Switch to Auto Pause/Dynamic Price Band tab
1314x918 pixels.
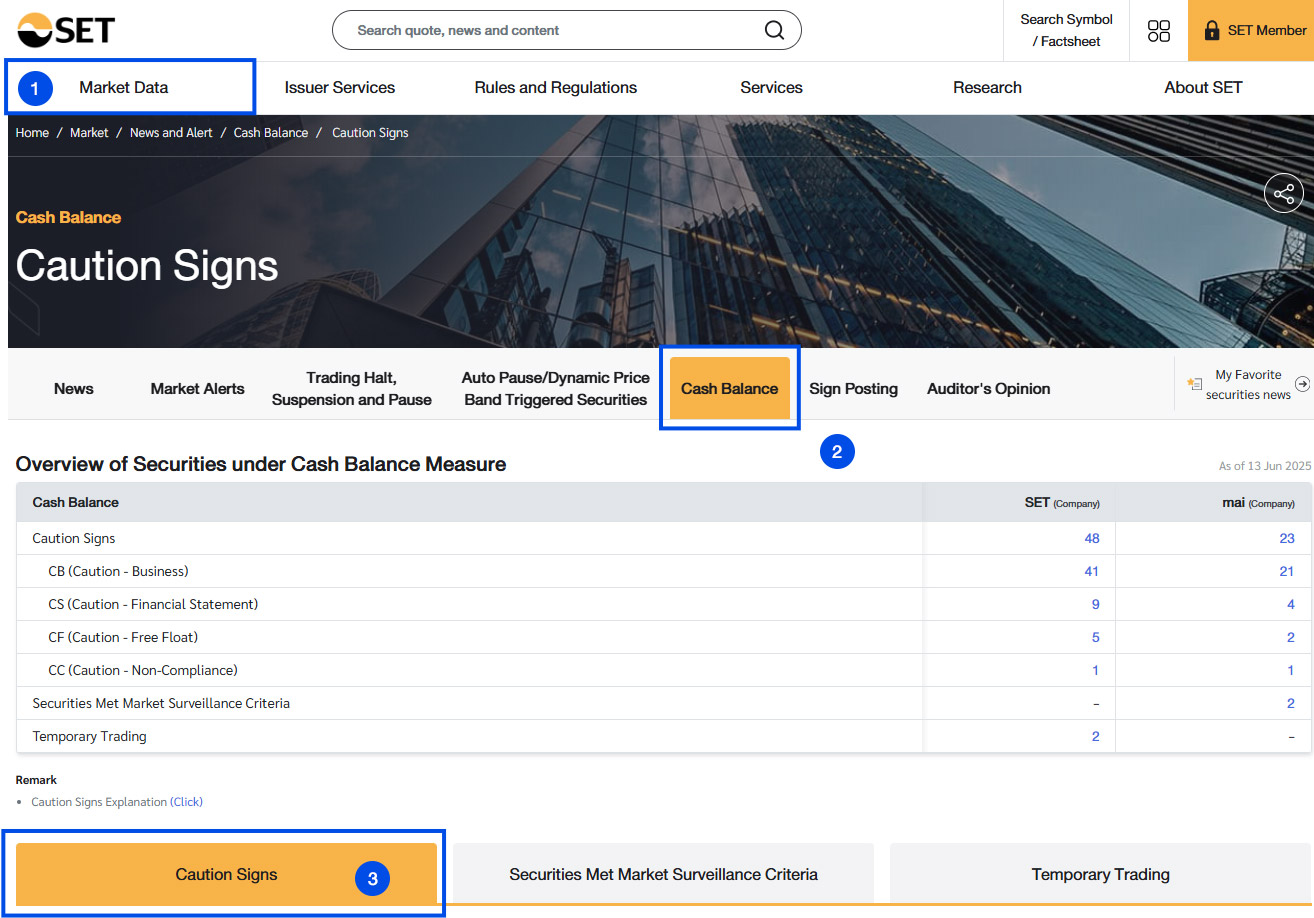pyautogui.click(x=556, y=388)
